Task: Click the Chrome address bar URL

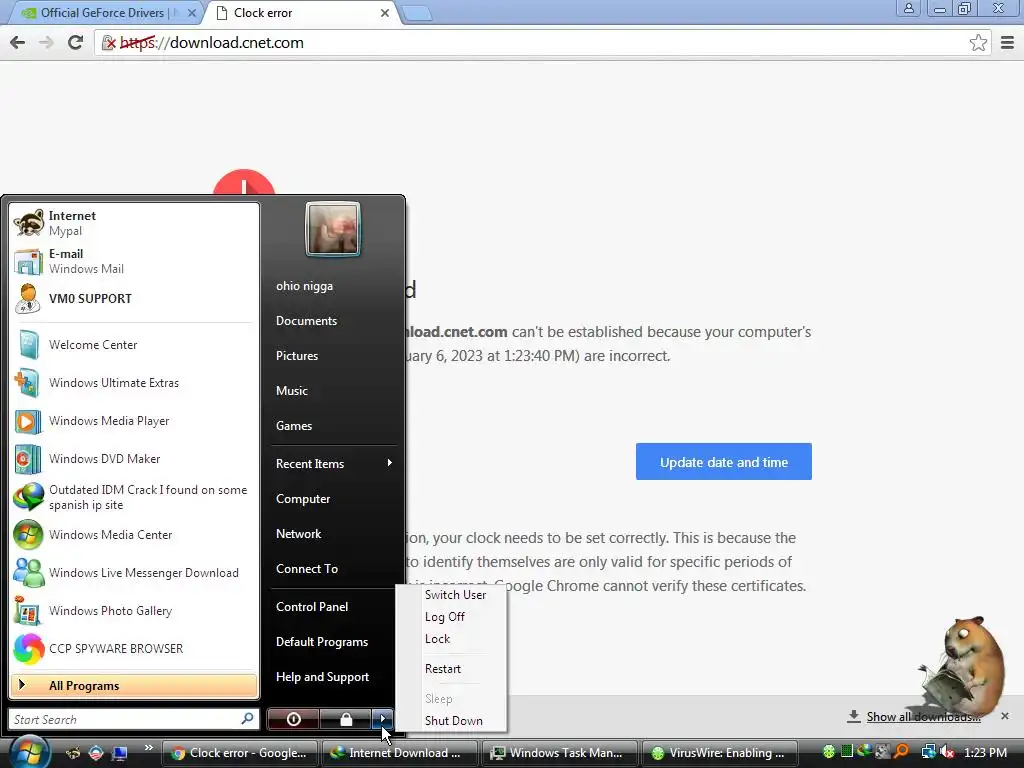Action: click(212, 43)
